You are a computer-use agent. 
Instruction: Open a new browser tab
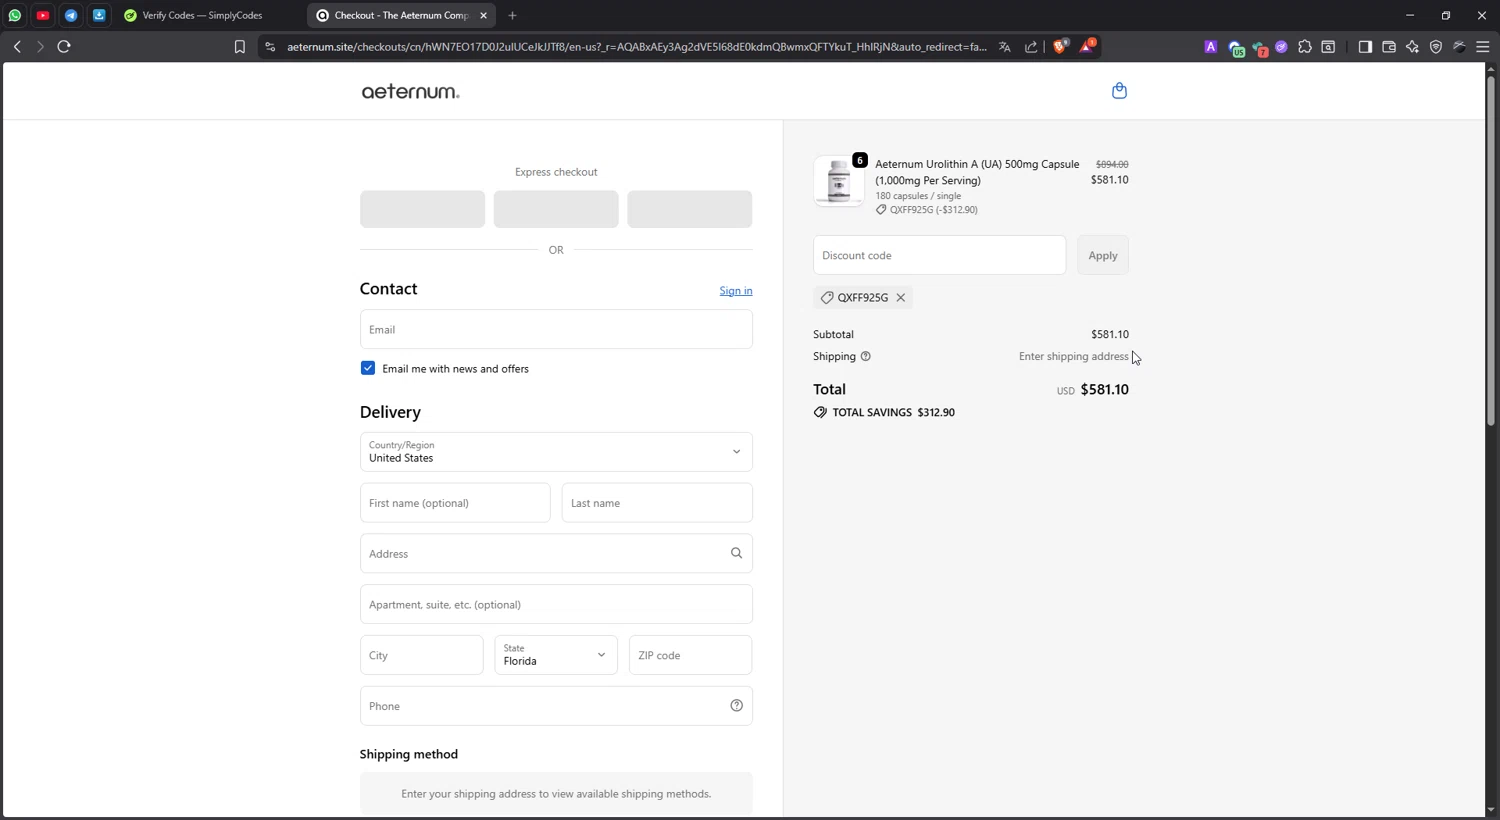click(512, 16)
